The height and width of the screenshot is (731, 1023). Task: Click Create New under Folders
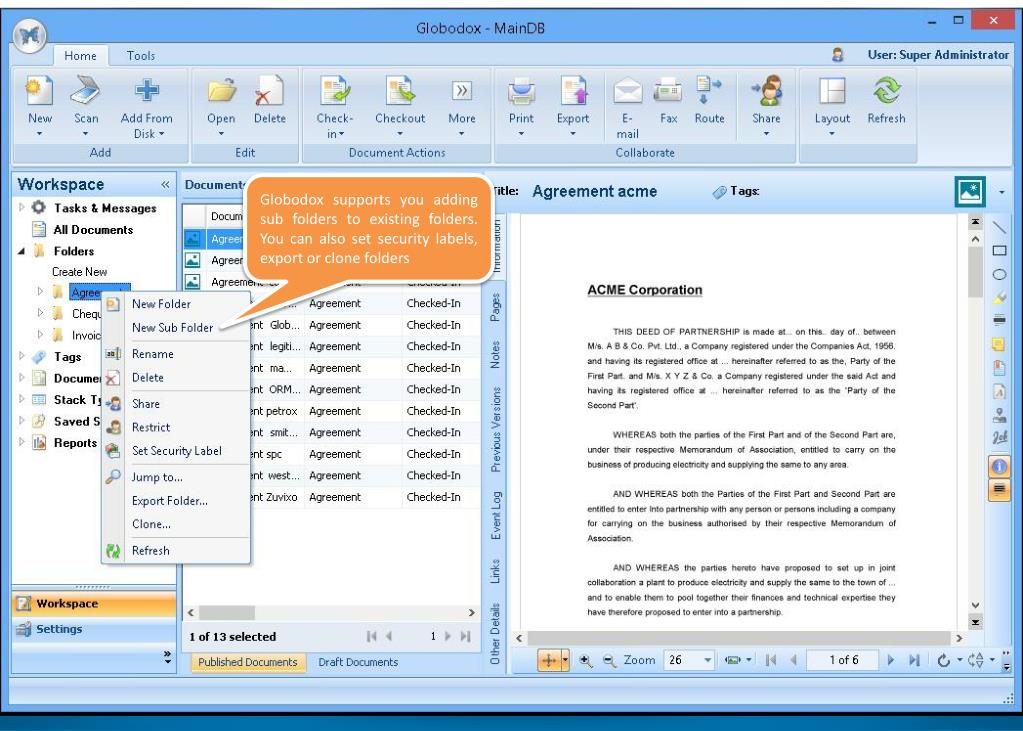click(x=80, y=272)
